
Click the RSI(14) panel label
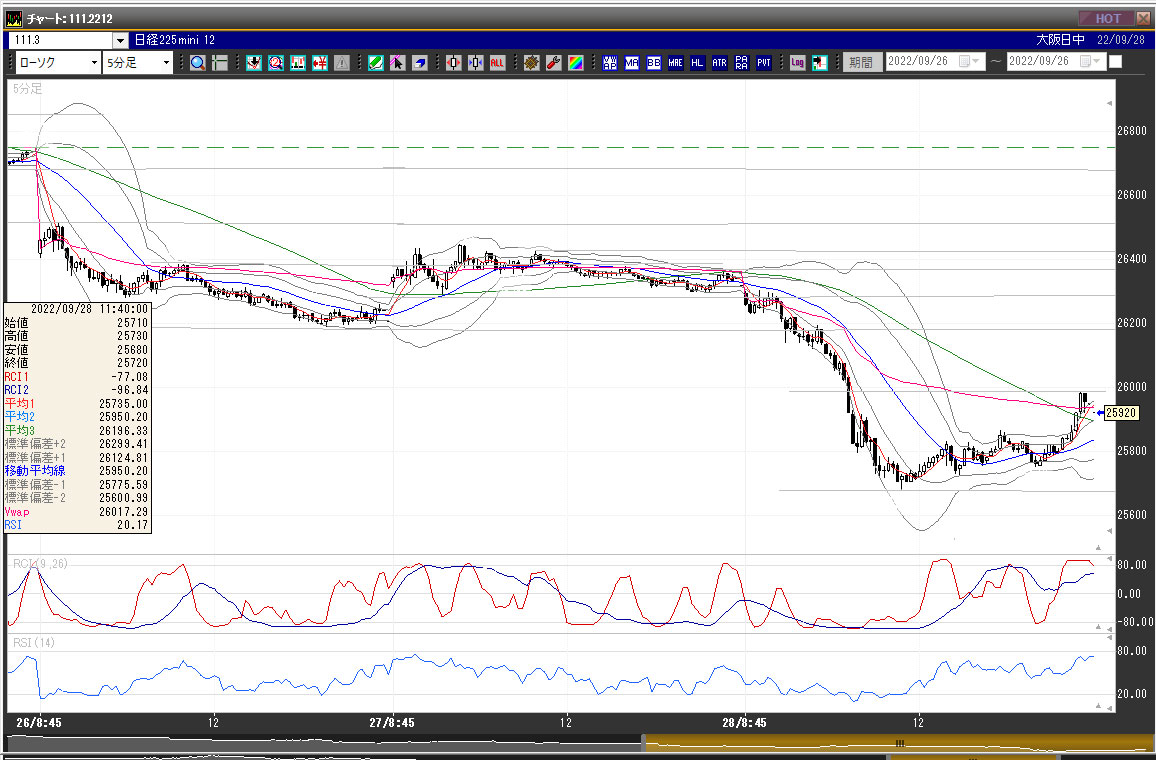point(34,643)
